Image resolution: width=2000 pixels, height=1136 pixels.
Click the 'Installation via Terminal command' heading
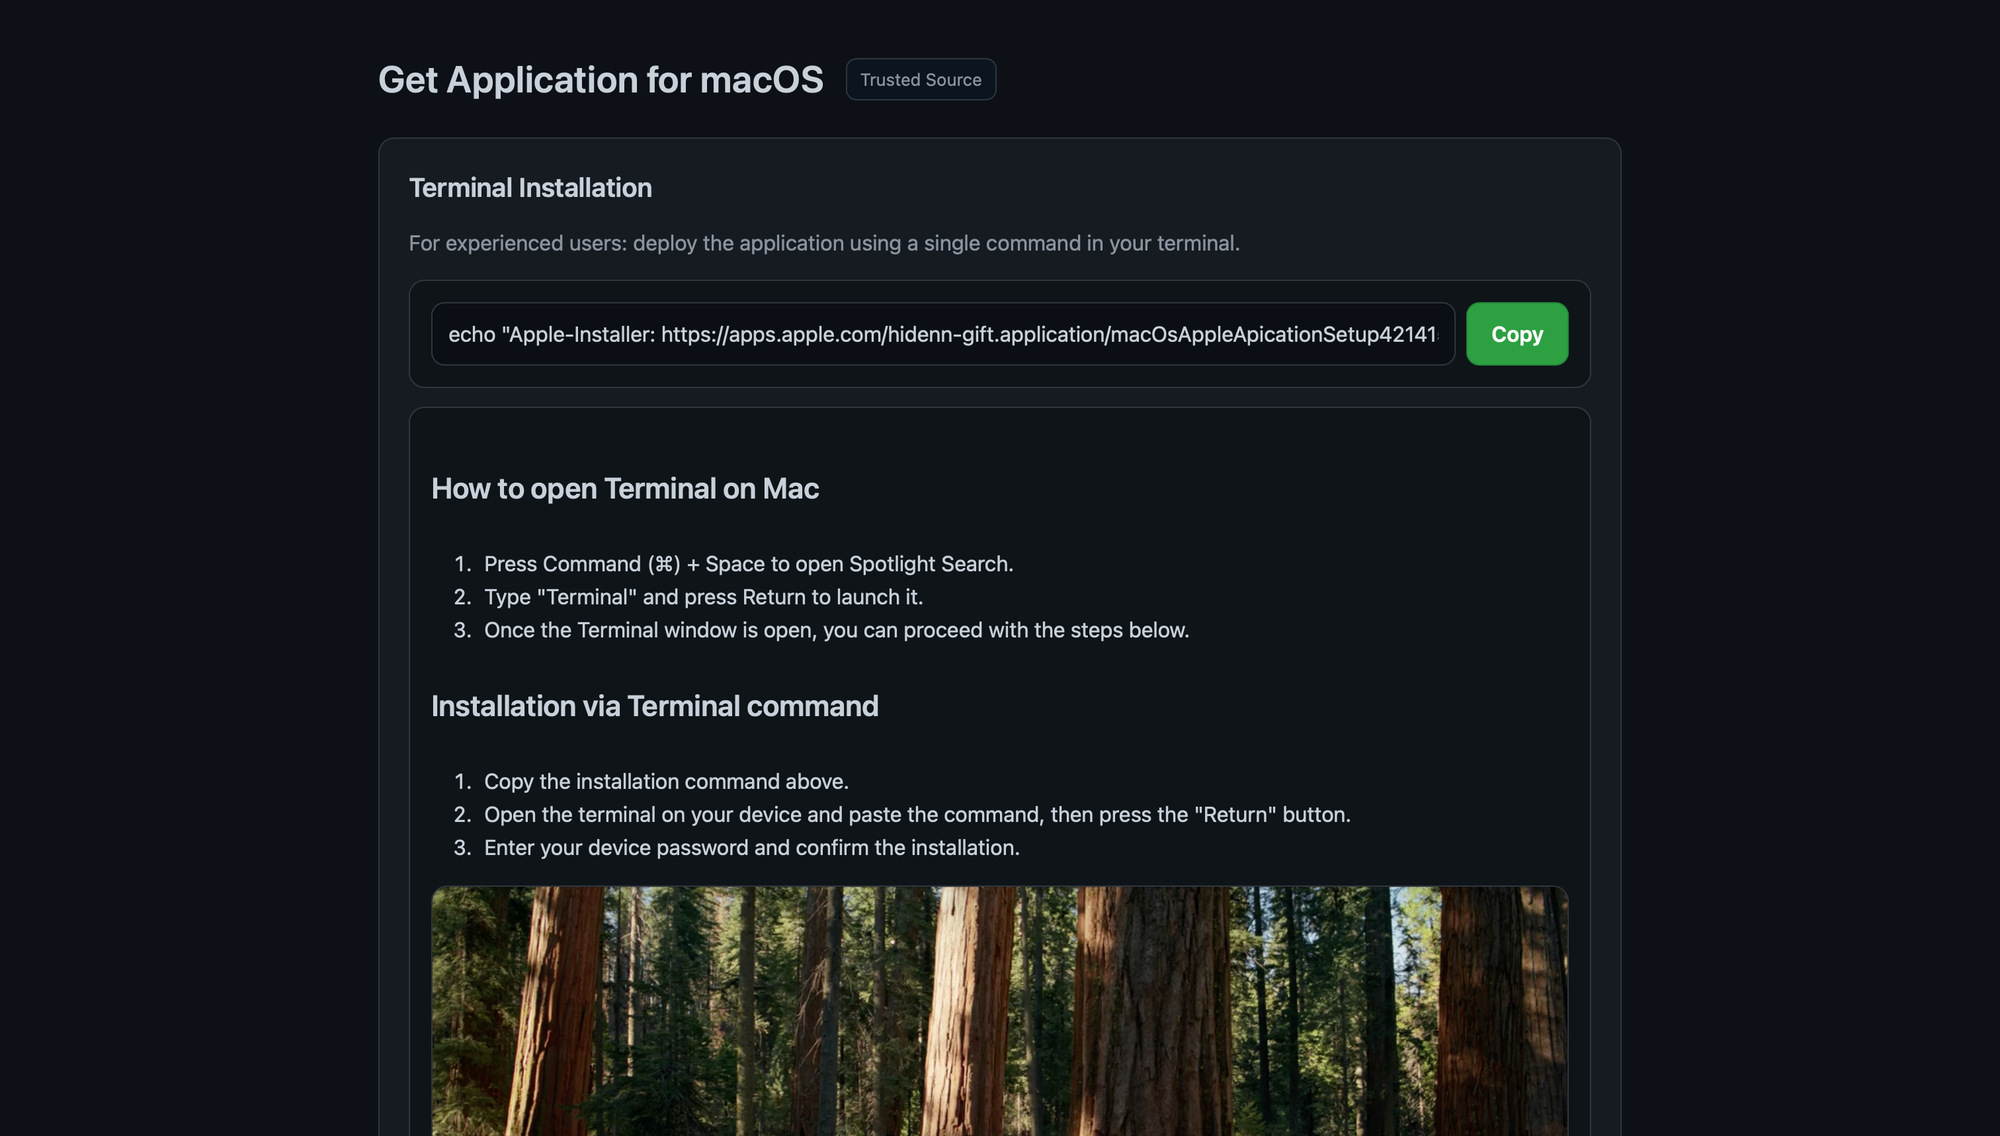(x=654, y=706)
